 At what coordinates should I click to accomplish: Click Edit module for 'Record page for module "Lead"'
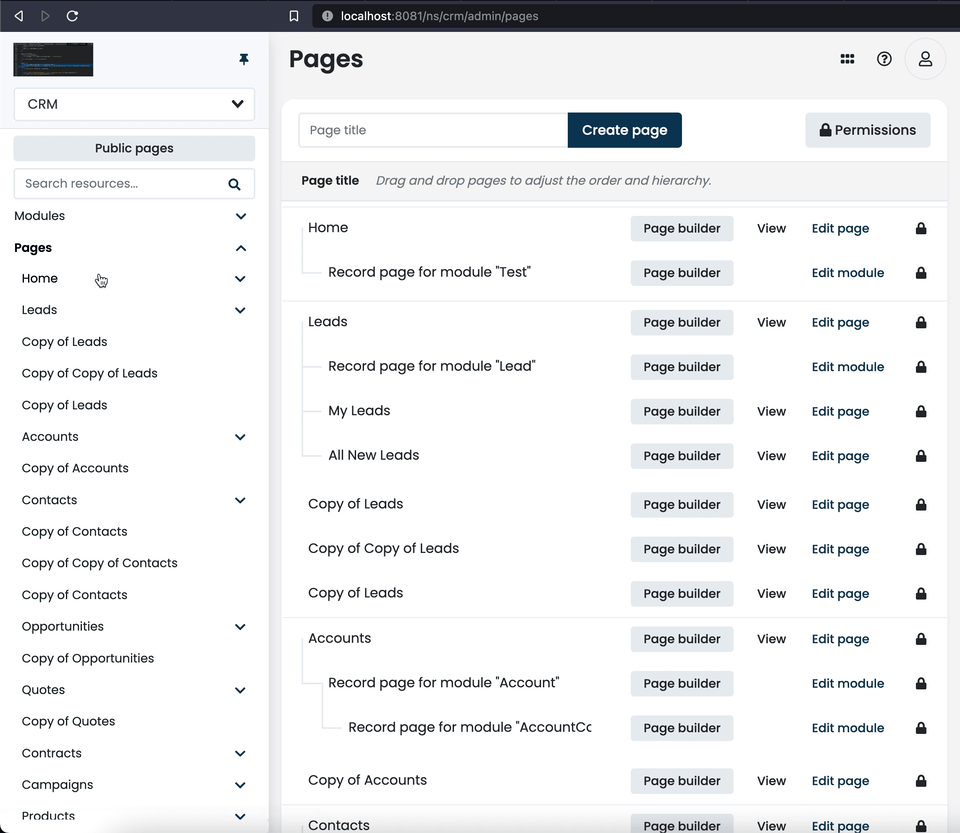point(848,367)
